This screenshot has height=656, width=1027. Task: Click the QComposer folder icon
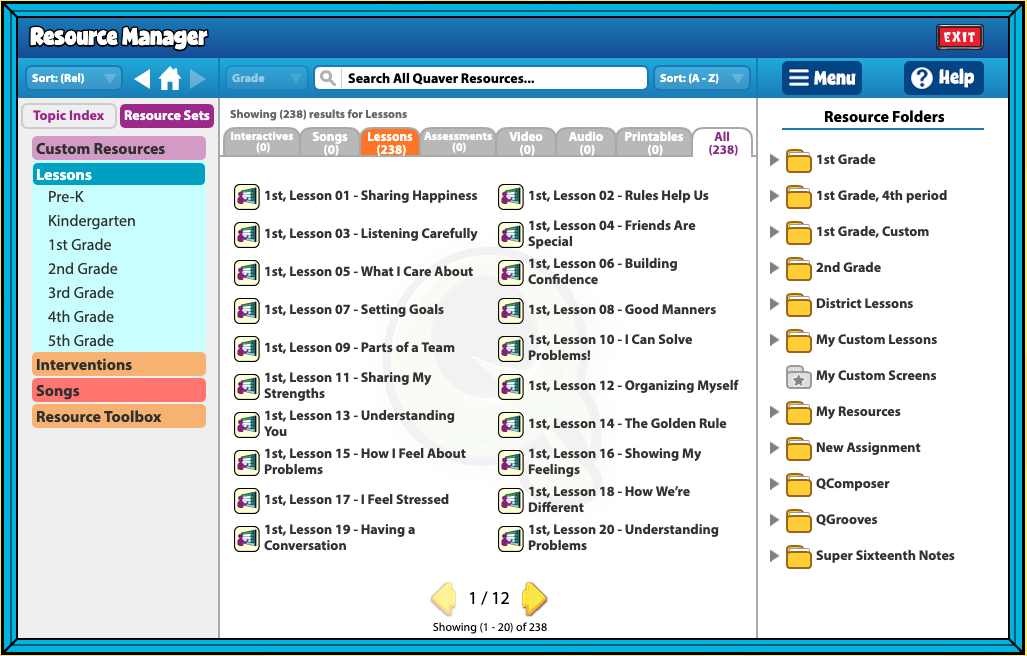click(x=798, y=484)
